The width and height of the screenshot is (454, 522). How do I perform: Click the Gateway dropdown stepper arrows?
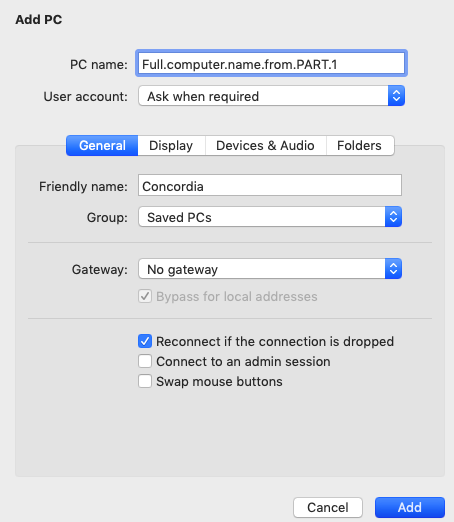393,269
